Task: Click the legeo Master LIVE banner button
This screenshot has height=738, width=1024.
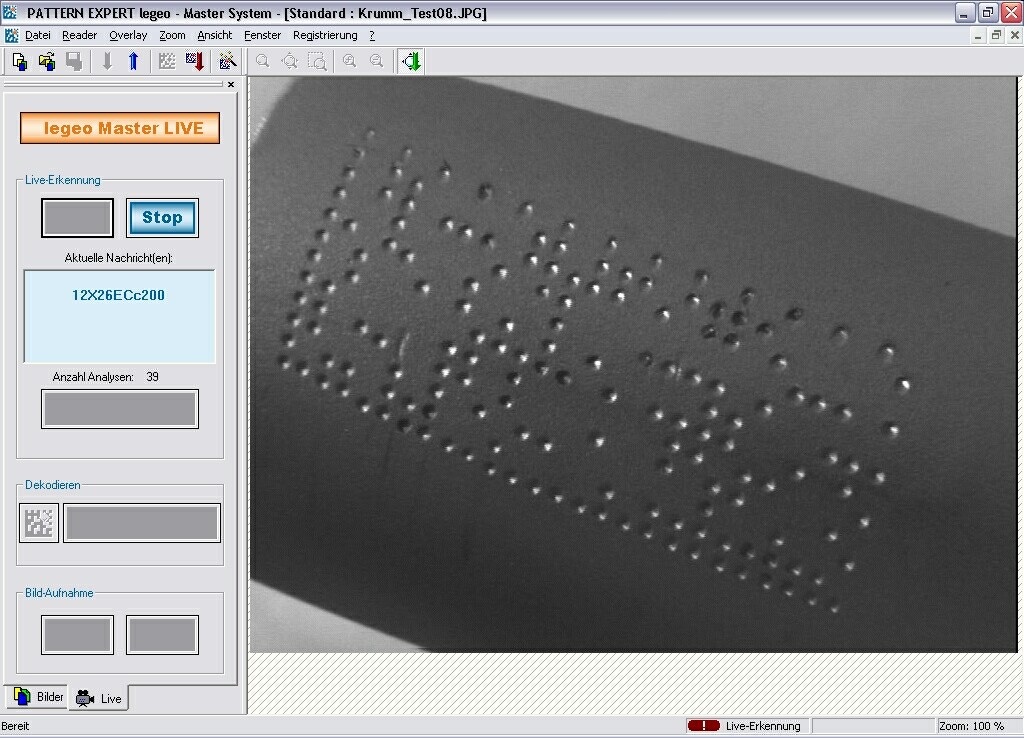Action: tap(120, 128)
